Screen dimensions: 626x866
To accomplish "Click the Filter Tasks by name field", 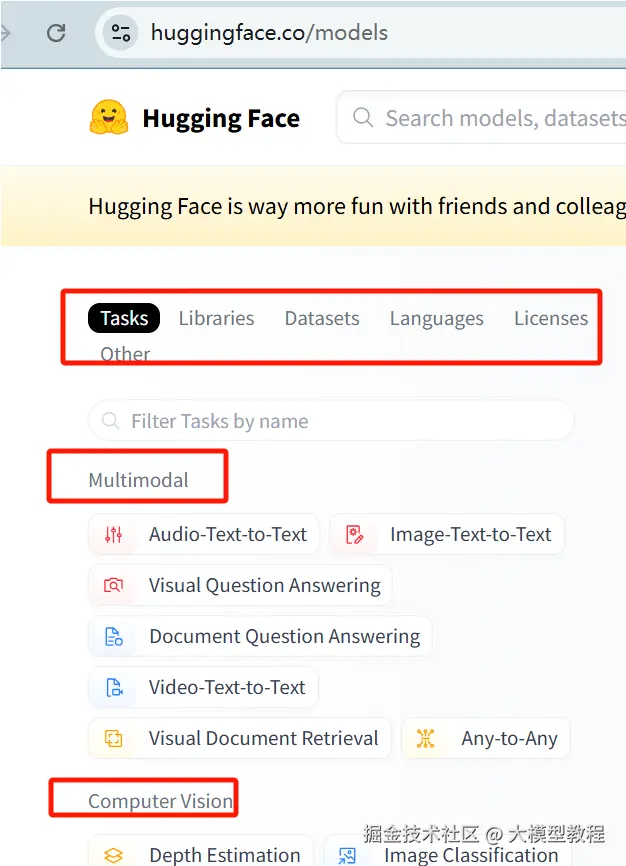I will [x=330, y=420].
